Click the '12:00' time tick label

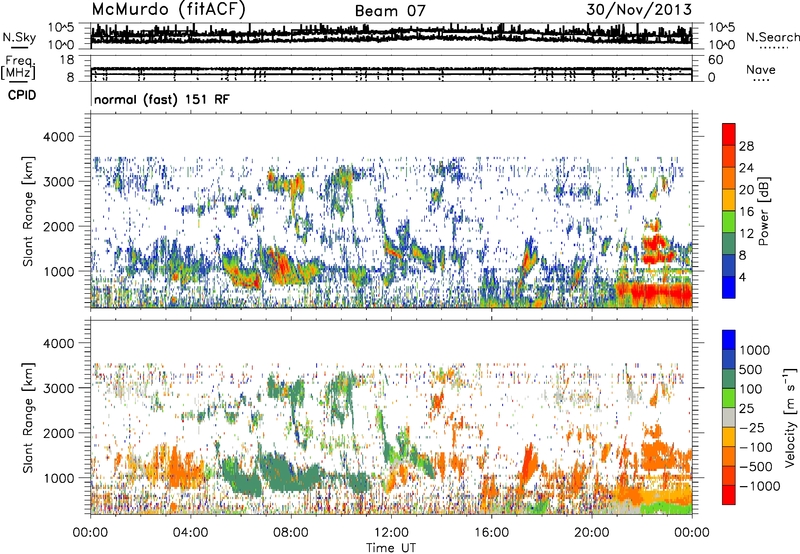(391, 533)
